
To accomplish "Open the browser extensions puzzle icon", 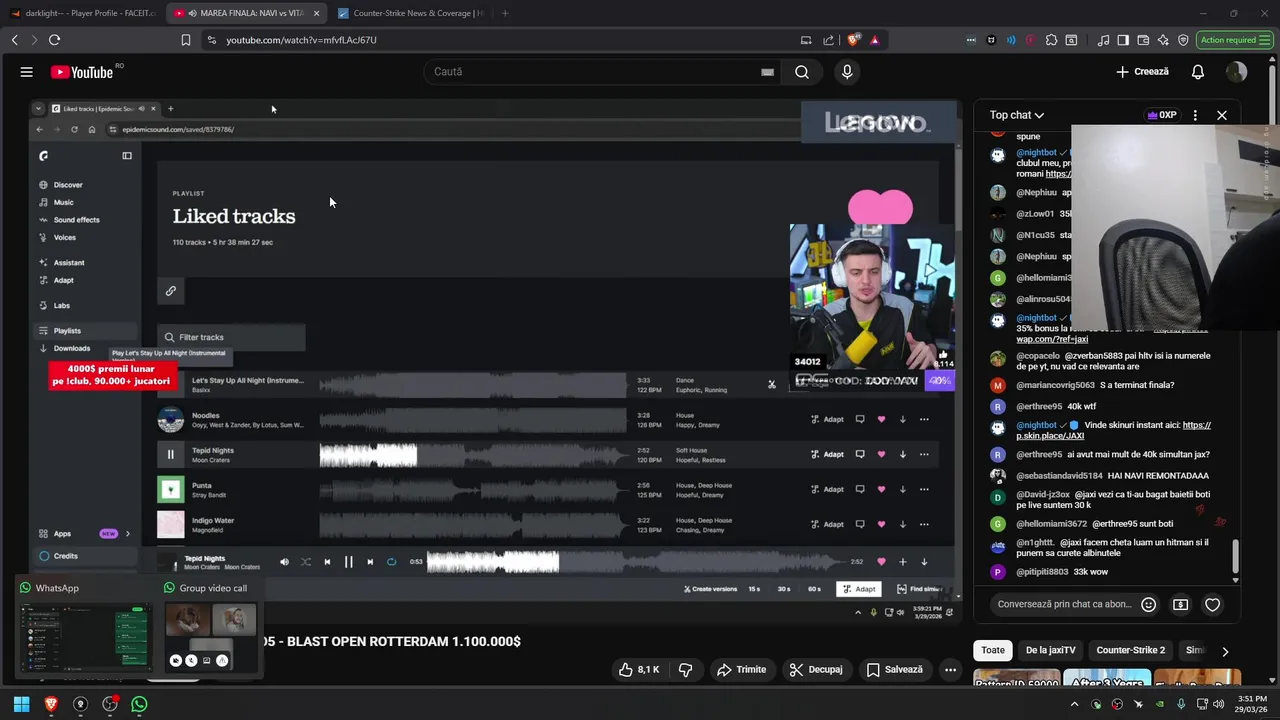I will coord(1051,40).
